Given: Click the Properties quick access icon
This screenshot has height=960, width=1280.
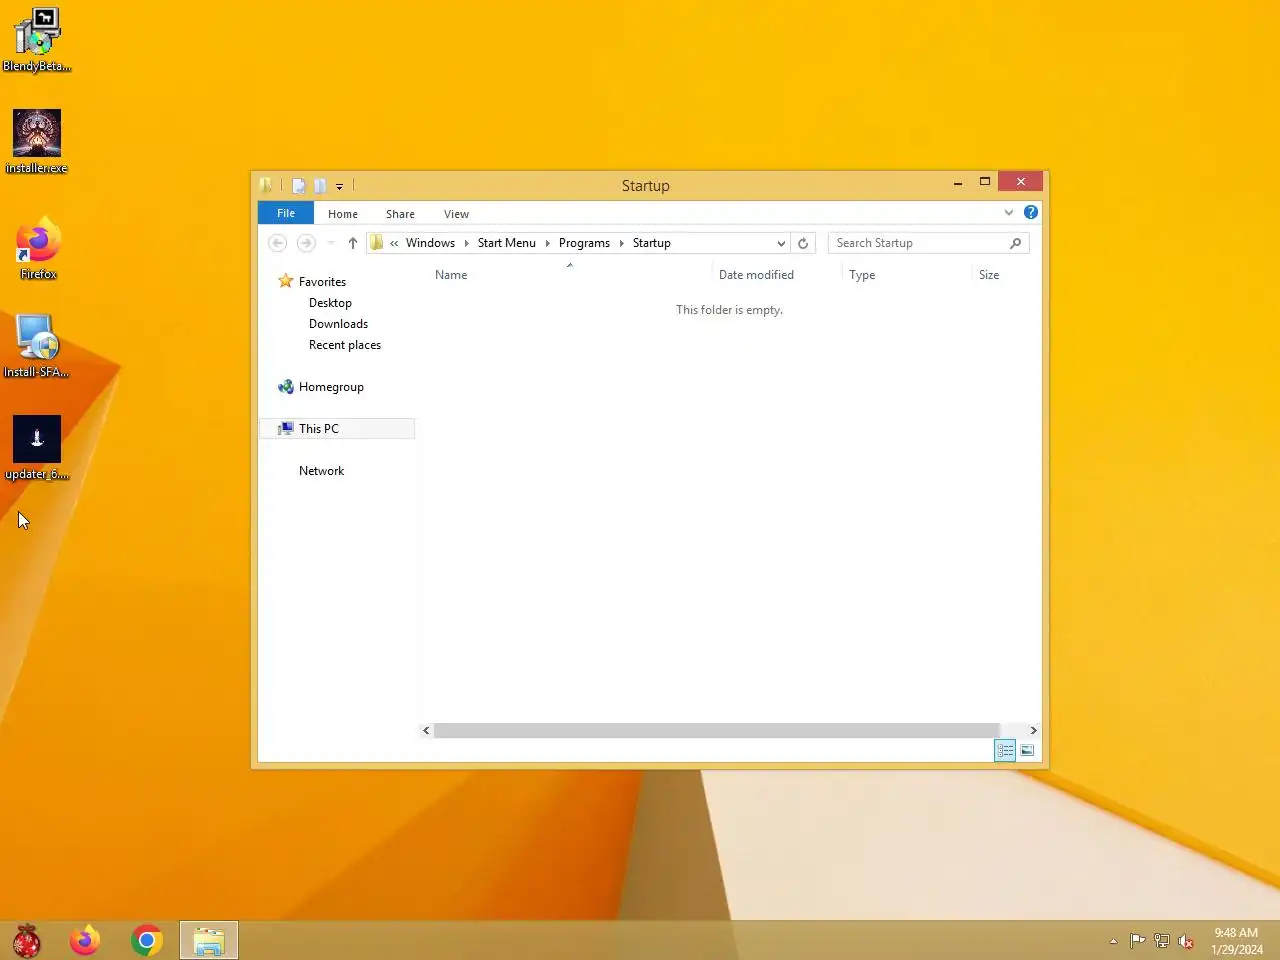Looking at the screenshot, I should click(298, 185).
